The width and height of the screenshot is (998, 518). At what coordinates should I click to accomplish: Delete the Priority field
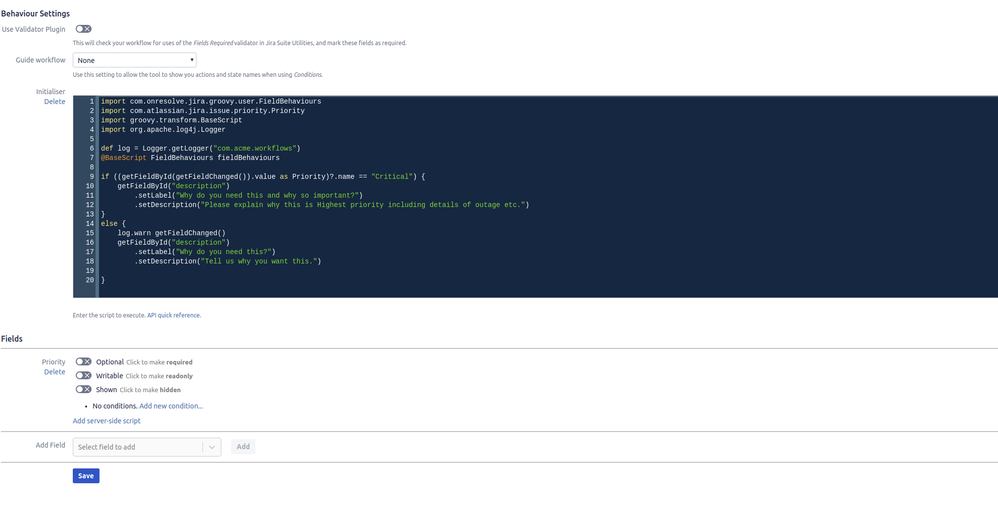click(54, 372)
